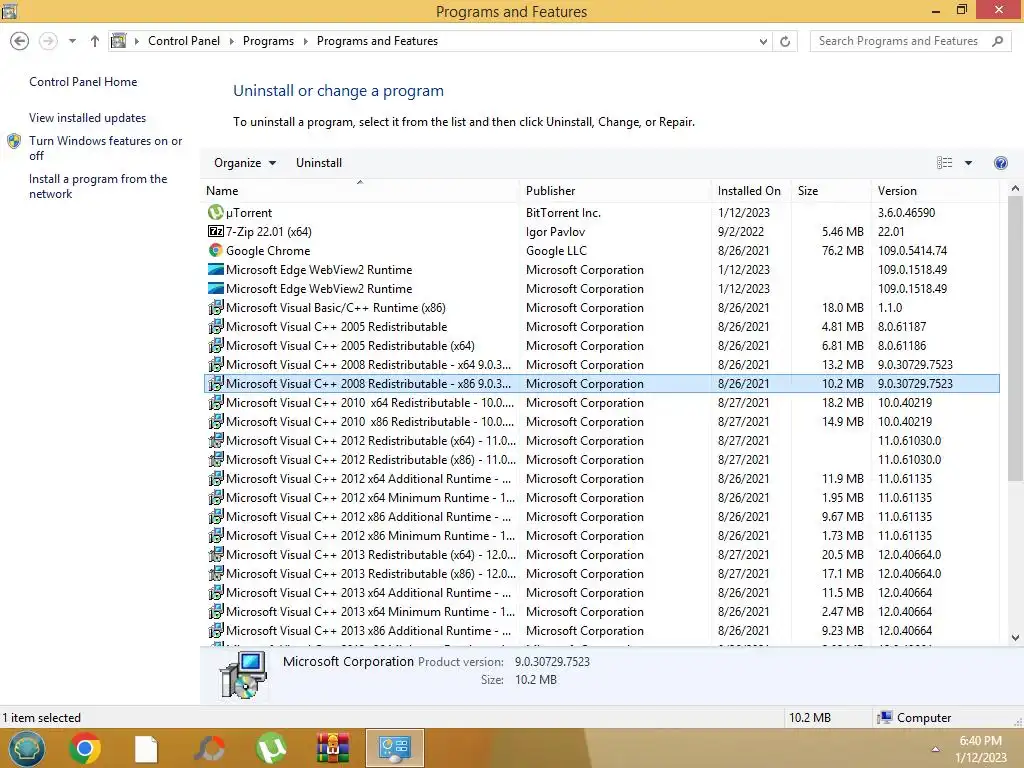Select Visual C++ 2012 x86 Minimum Runtime
1024x768 pixels.
pos(601,536)
